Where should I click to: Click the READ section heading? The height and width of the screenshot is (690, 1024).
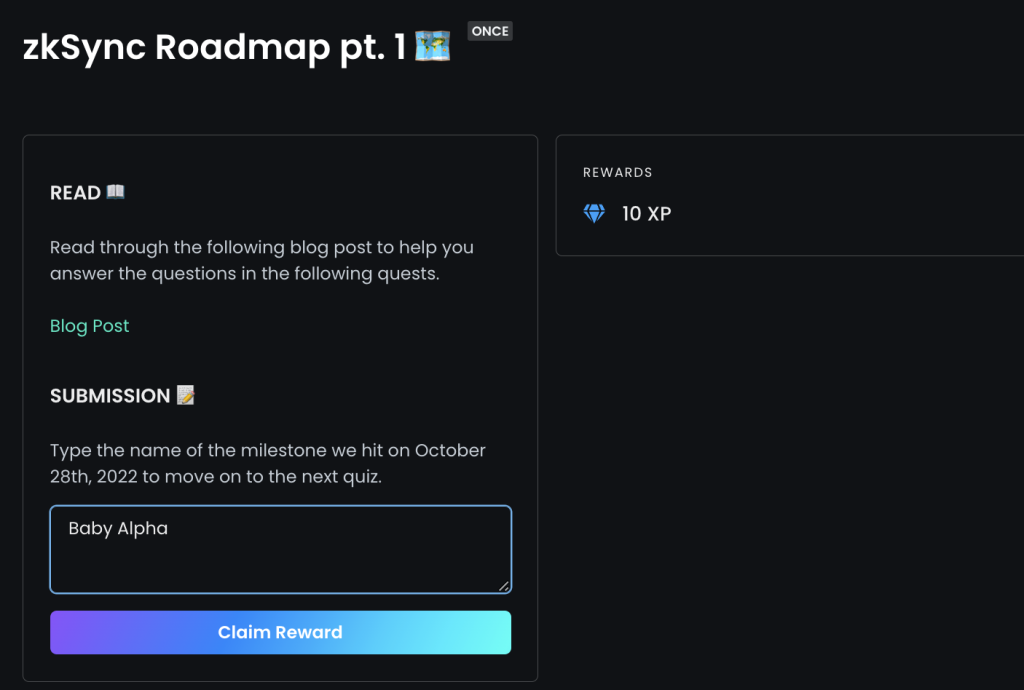point(75,193)
